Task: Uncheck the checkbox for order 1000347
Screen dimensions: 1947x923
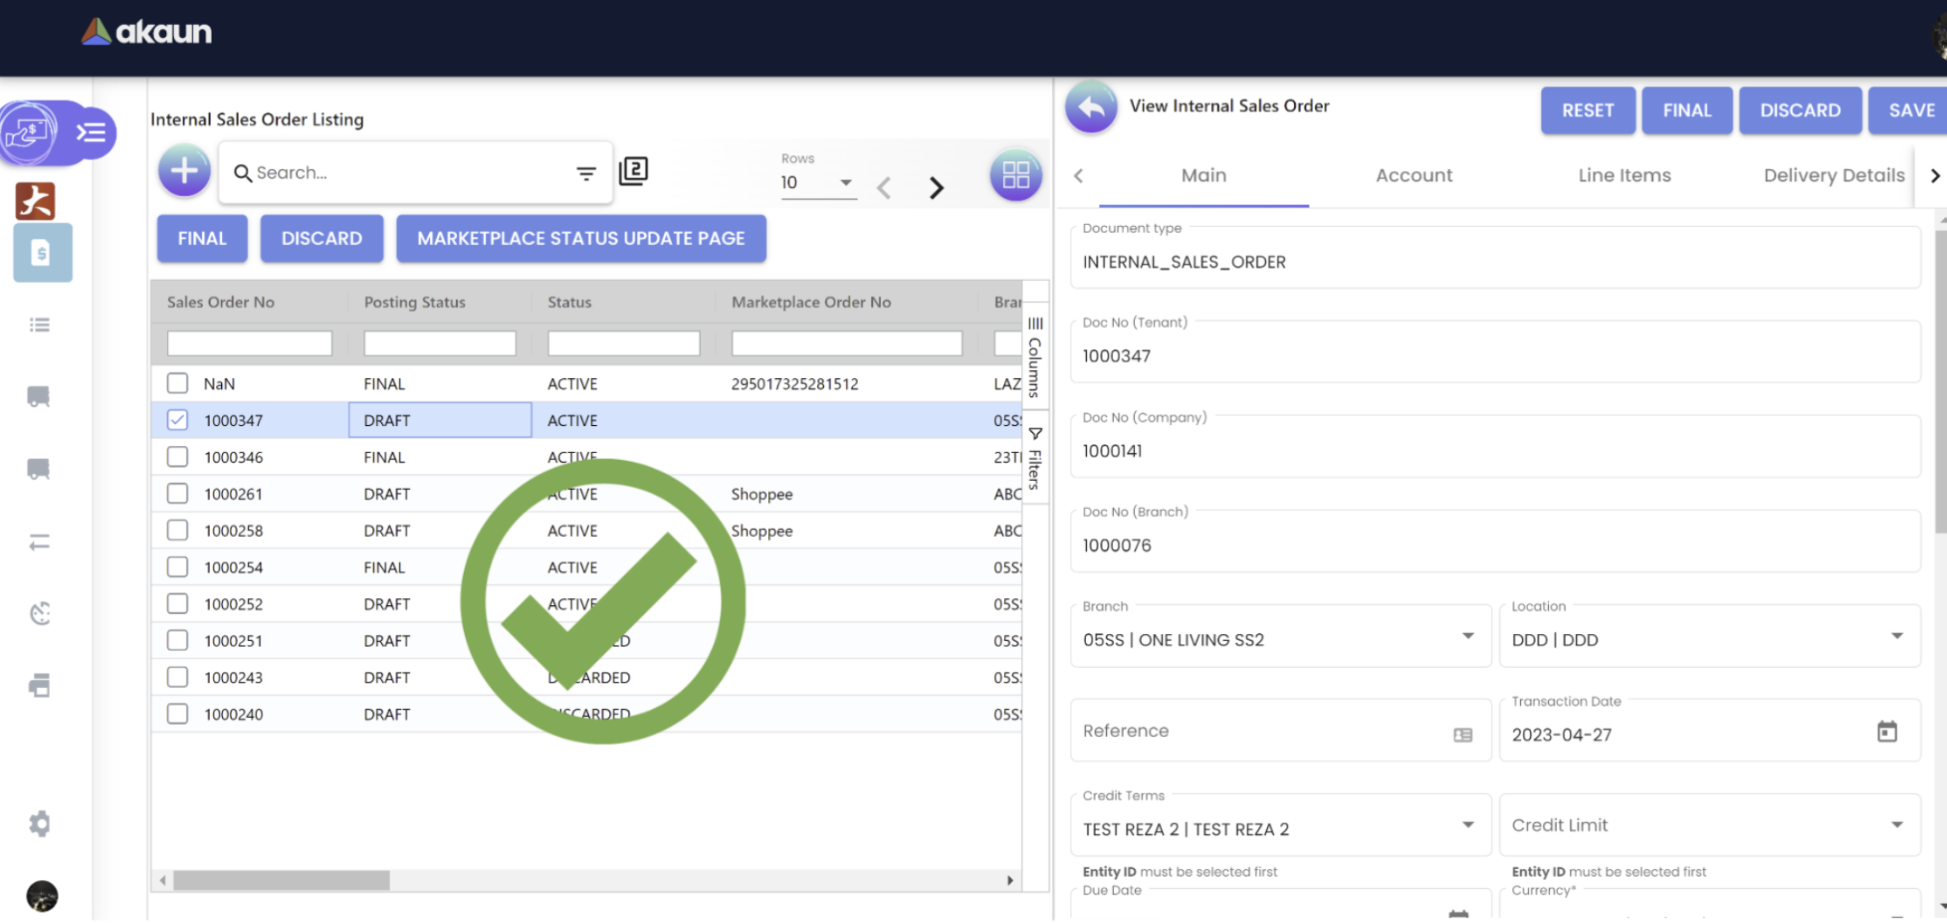Action: (x=177, y=420)
